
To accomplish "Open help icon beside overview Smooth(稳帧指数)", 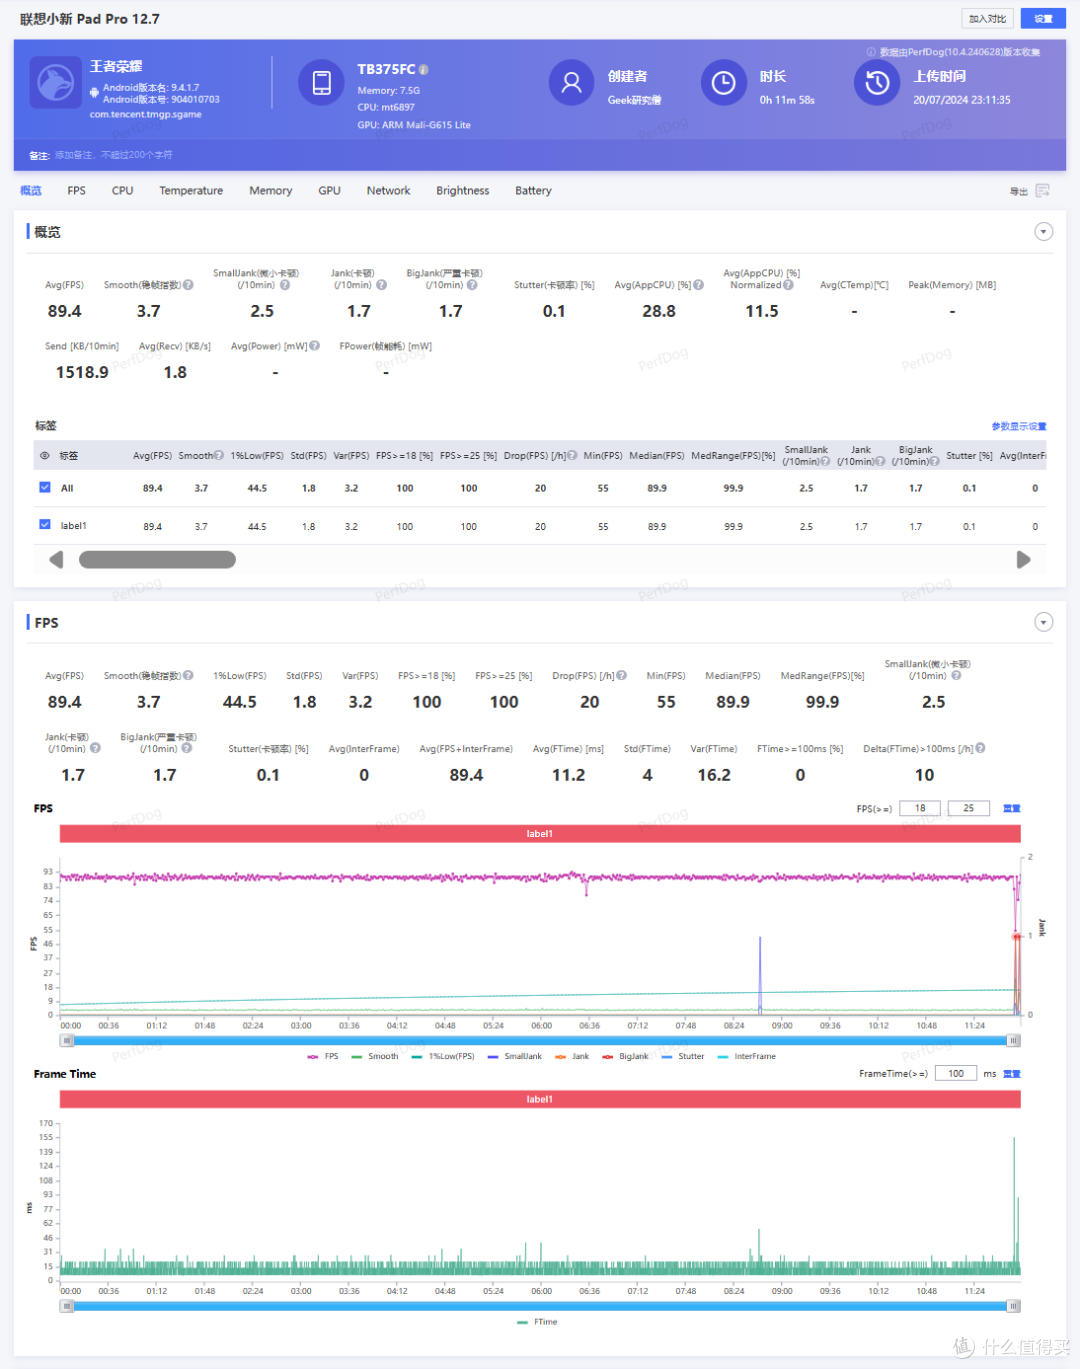I will pyautogui.click(x=188, y=285).
